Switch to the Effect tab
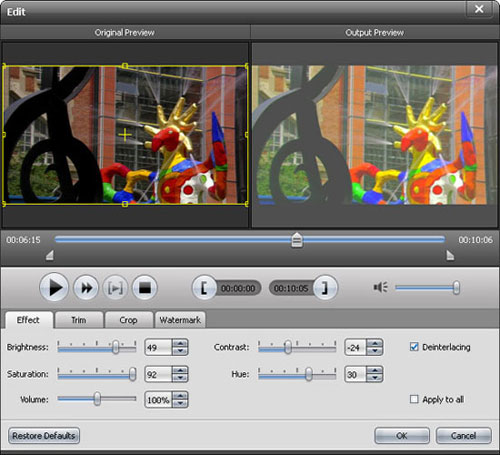The image size is (500, 455). [29, 320]
